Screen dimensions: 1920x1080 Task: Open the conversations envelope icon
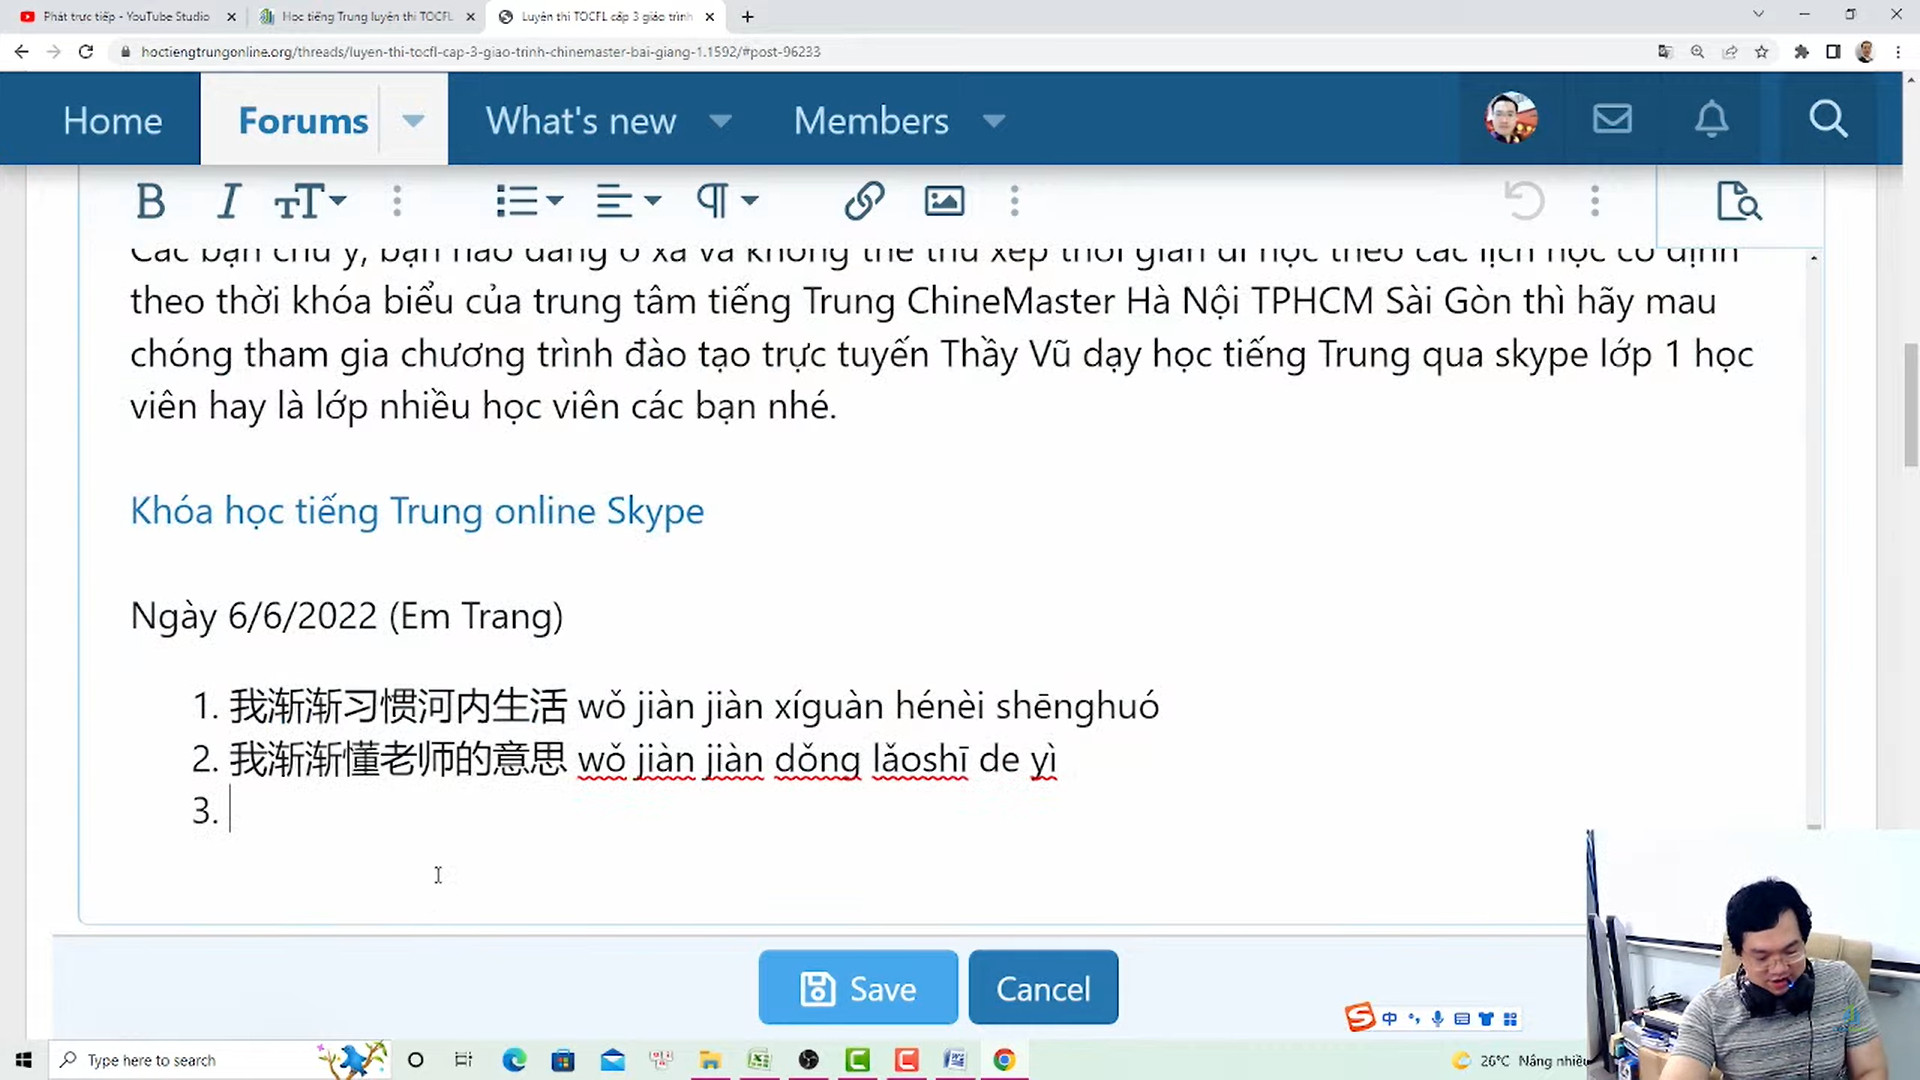(1612, 120)
